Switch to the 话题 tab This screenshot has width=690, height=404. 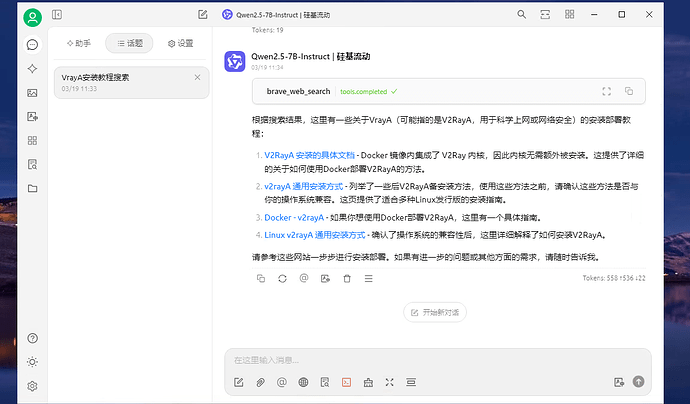pos(129,43)
